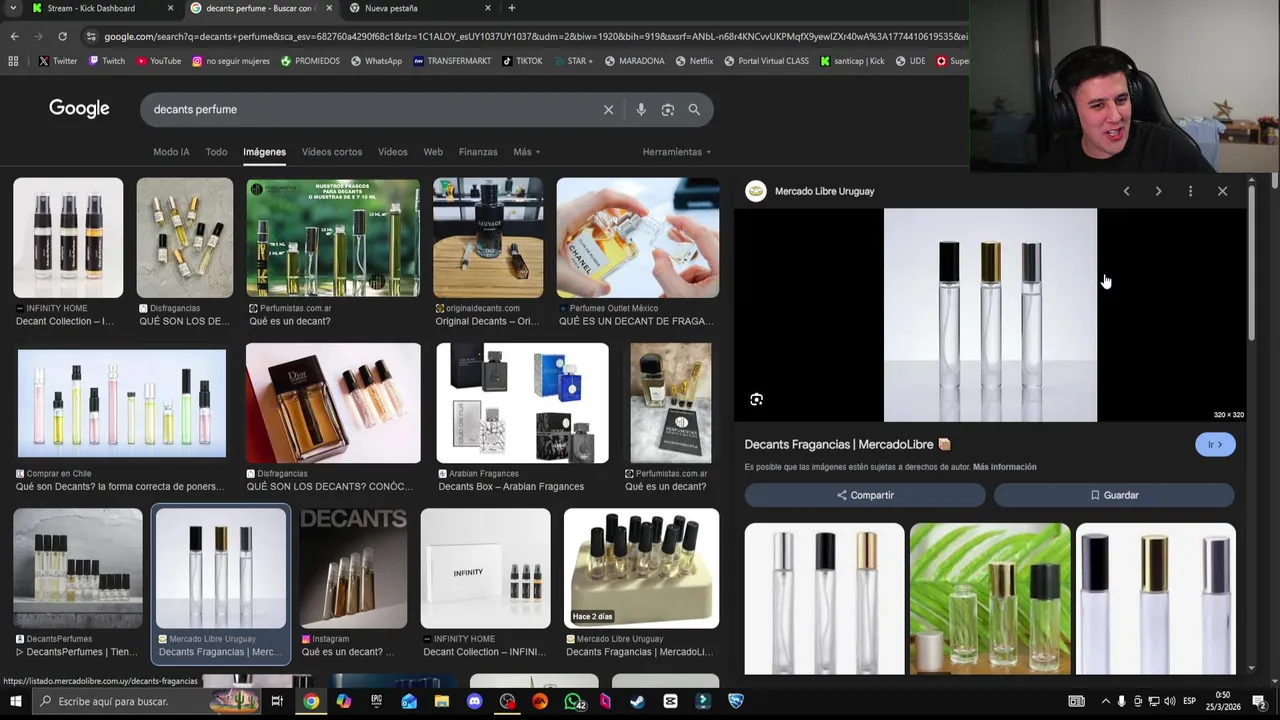
Task: Open File Explorer from the taskbar
Action: pyautogui.click(x=441, y=701)
